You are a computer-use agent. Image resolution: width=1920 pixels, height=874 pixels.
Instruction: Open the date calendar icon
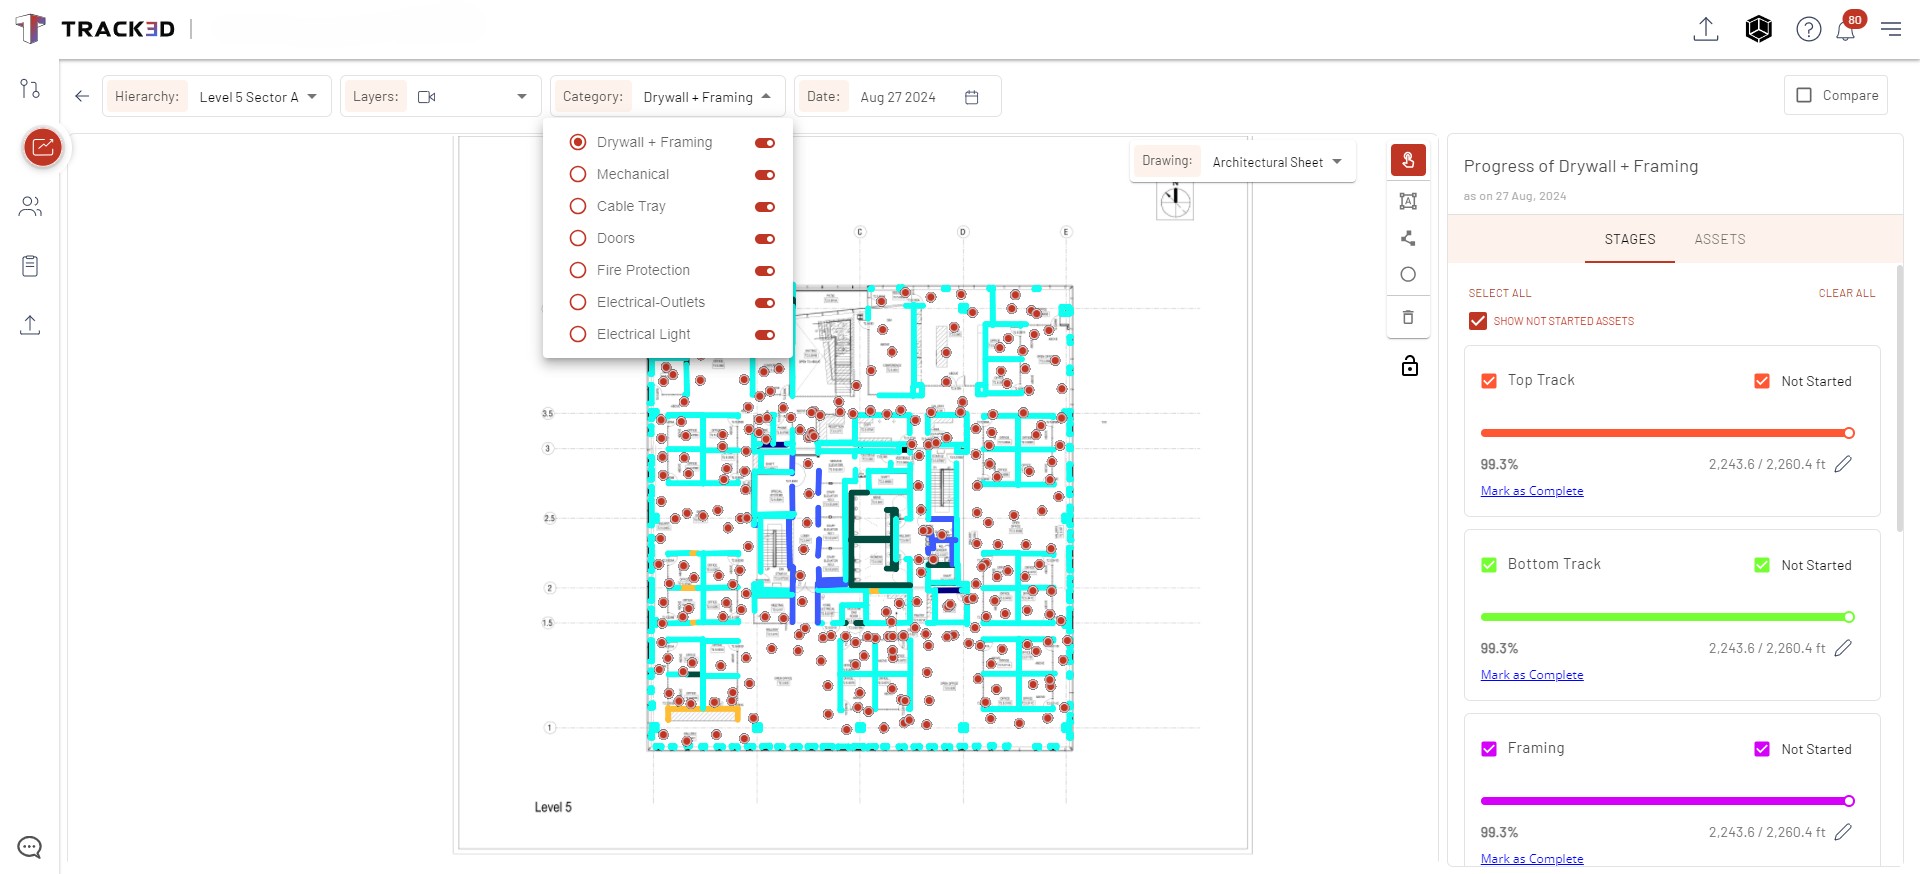[971, 97]
